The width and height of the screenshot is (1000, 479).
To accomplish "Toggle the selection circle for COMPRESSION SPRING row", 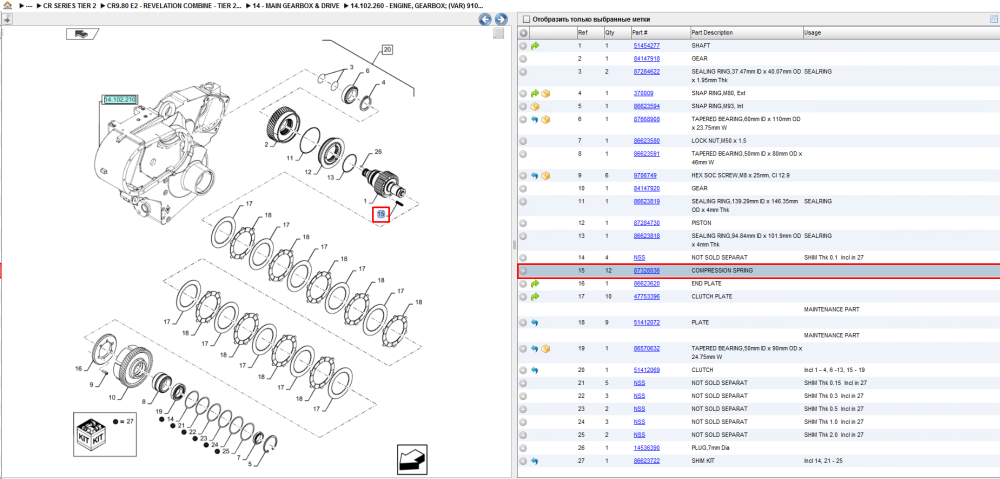I will pyautogui.click(x=523, y=270).
